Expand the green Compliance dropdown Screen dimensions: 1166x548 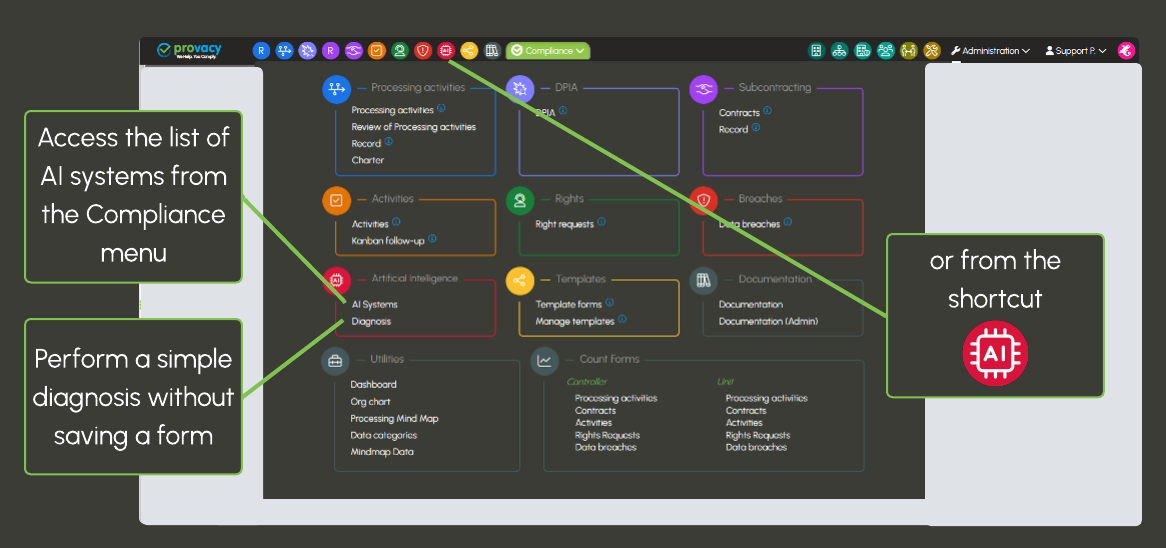548,50
